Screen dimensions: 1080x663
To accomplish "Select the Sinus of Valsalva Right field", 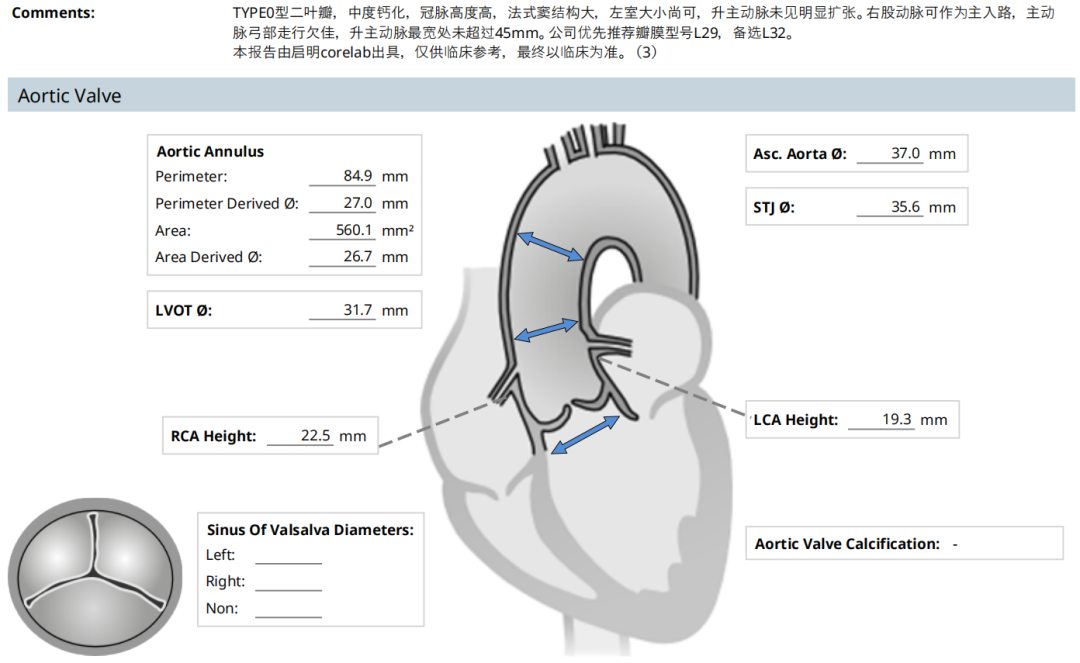I will click(x=288, y=582).
